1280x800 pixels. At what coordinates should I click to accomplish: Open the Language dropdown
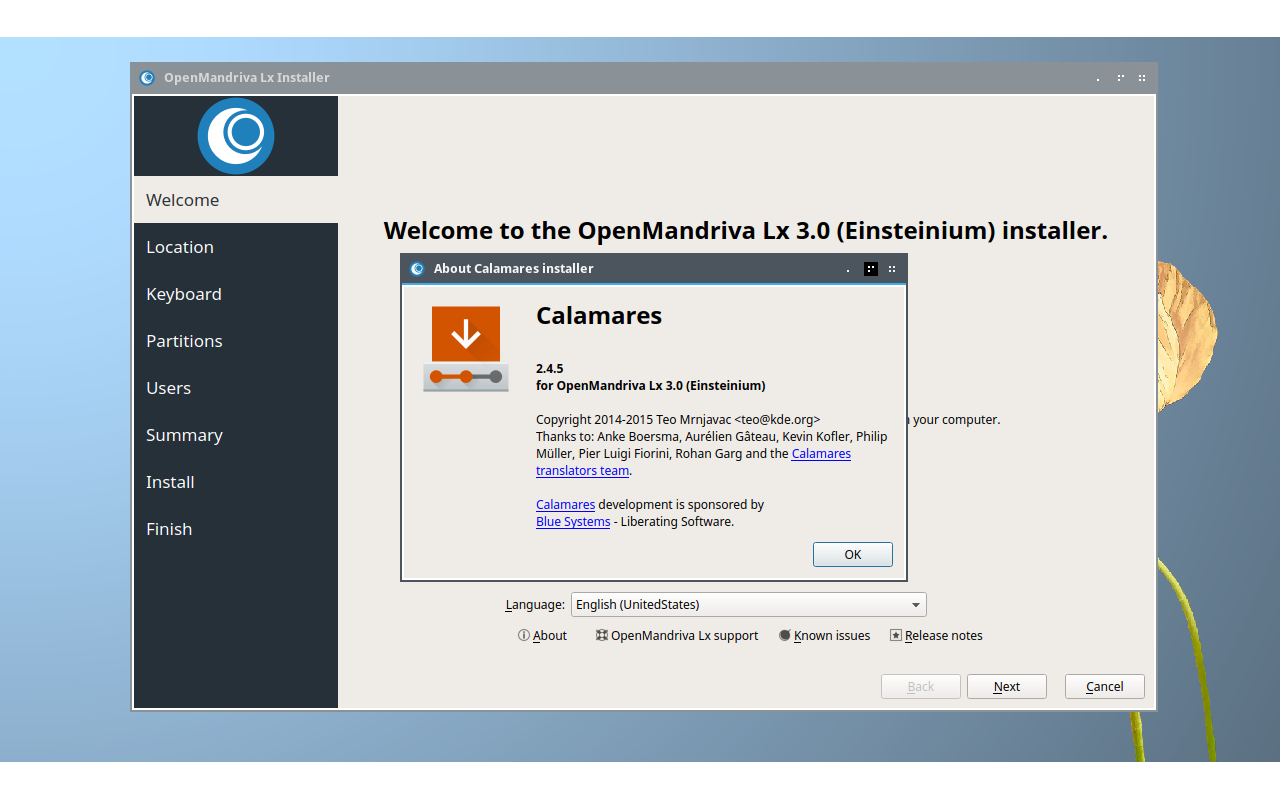coord(748,604)
